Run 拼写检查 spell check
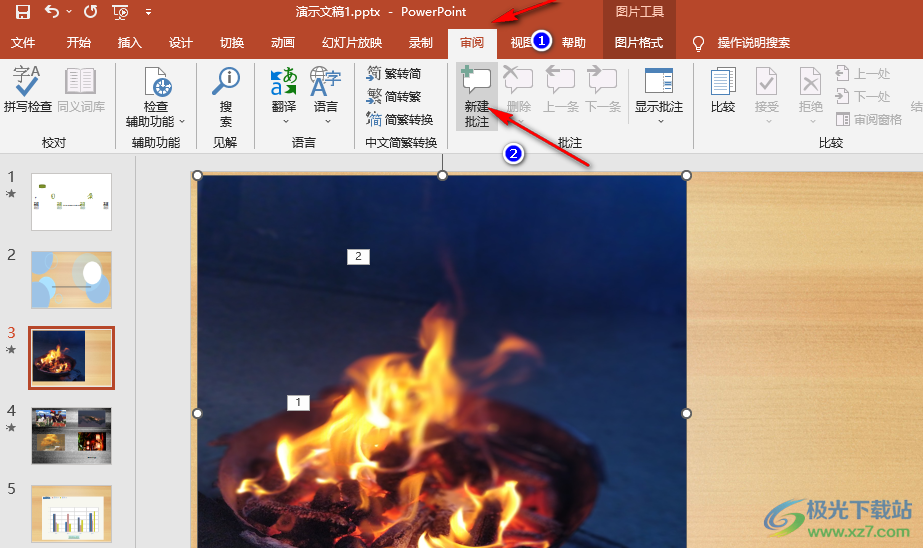Viewport: 923px width, 548px height. 28,89
